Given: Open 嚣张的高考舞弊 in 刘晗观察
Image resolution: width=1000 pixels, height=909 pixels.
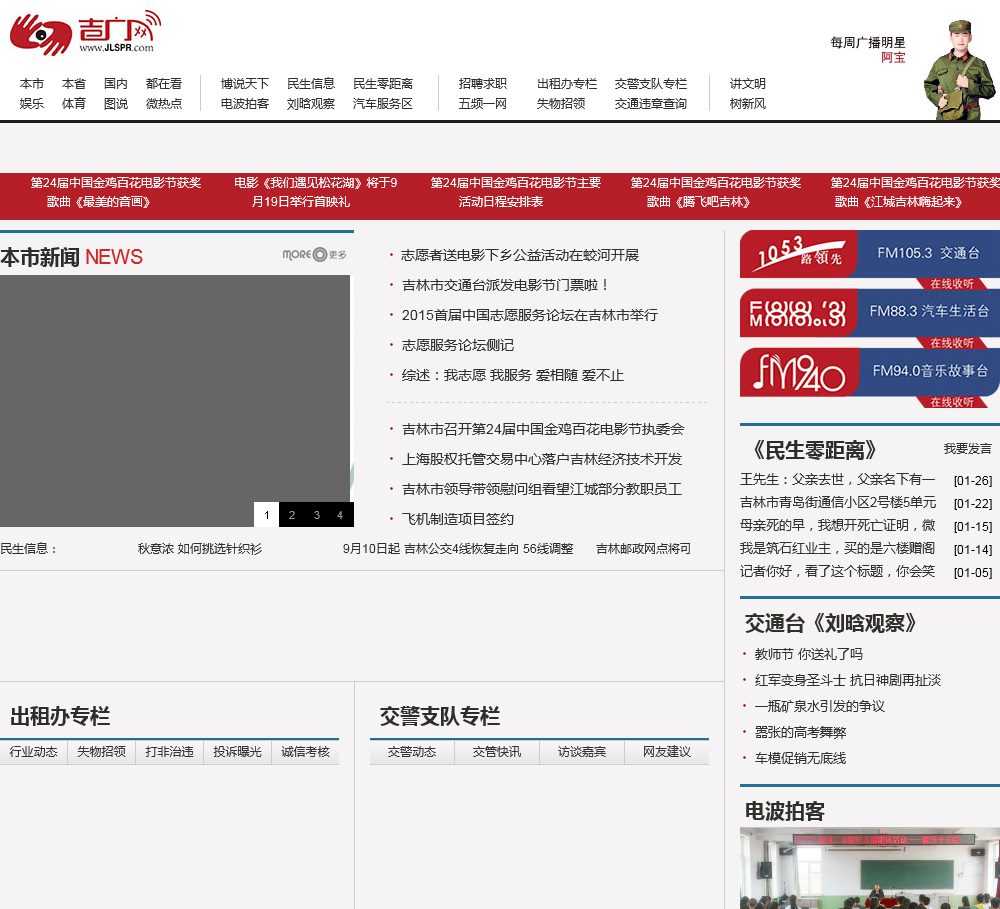Looking at the screenshot, I should coord(800,732).
